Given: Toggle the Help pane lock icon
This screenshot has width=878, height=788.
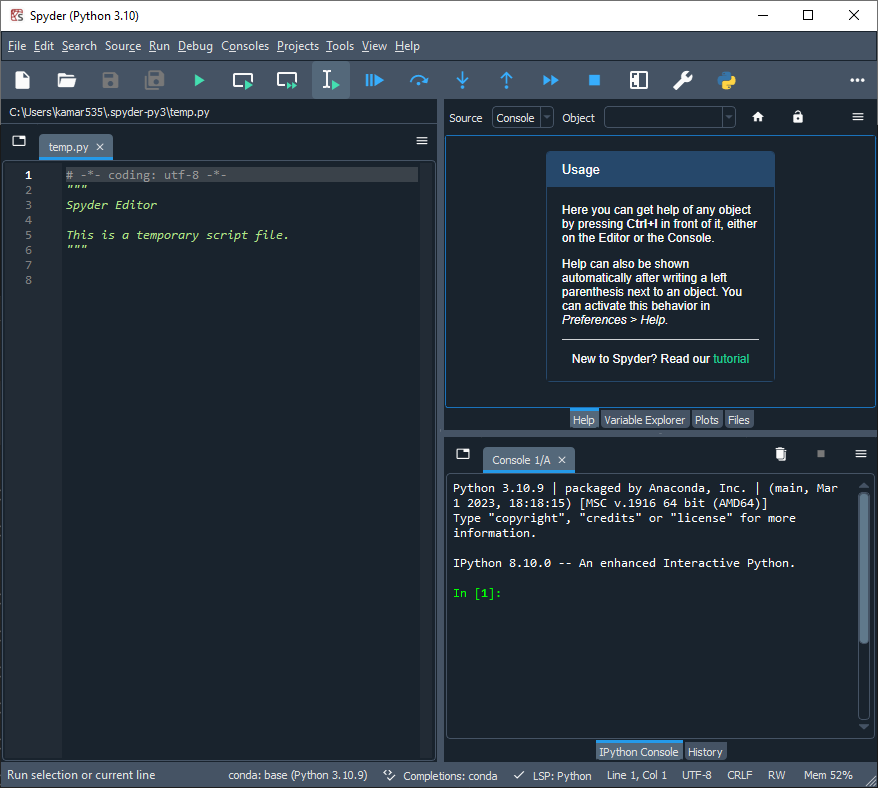Looking at the screenshot, I should pyautogui.click(x=798, y=116).
